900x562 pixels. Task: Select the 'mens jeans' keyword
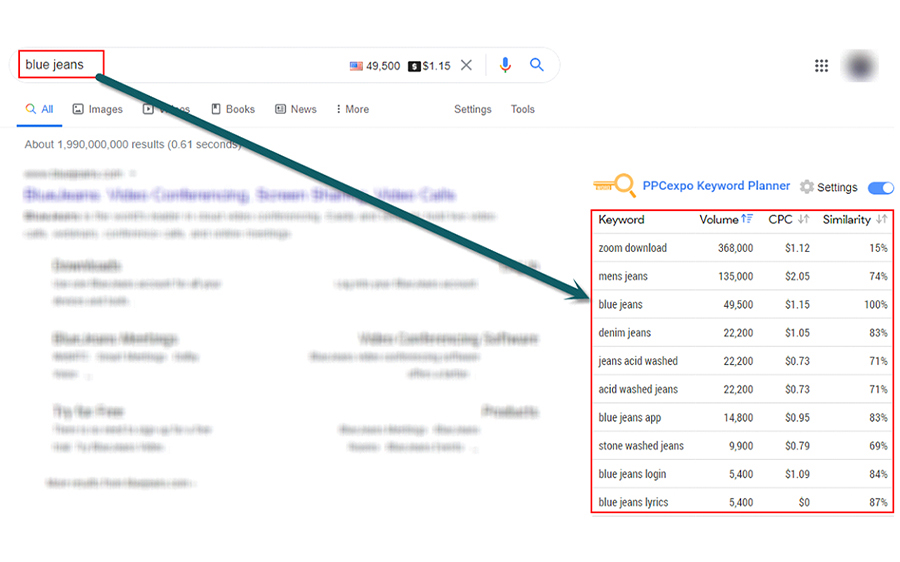point(623,276)
